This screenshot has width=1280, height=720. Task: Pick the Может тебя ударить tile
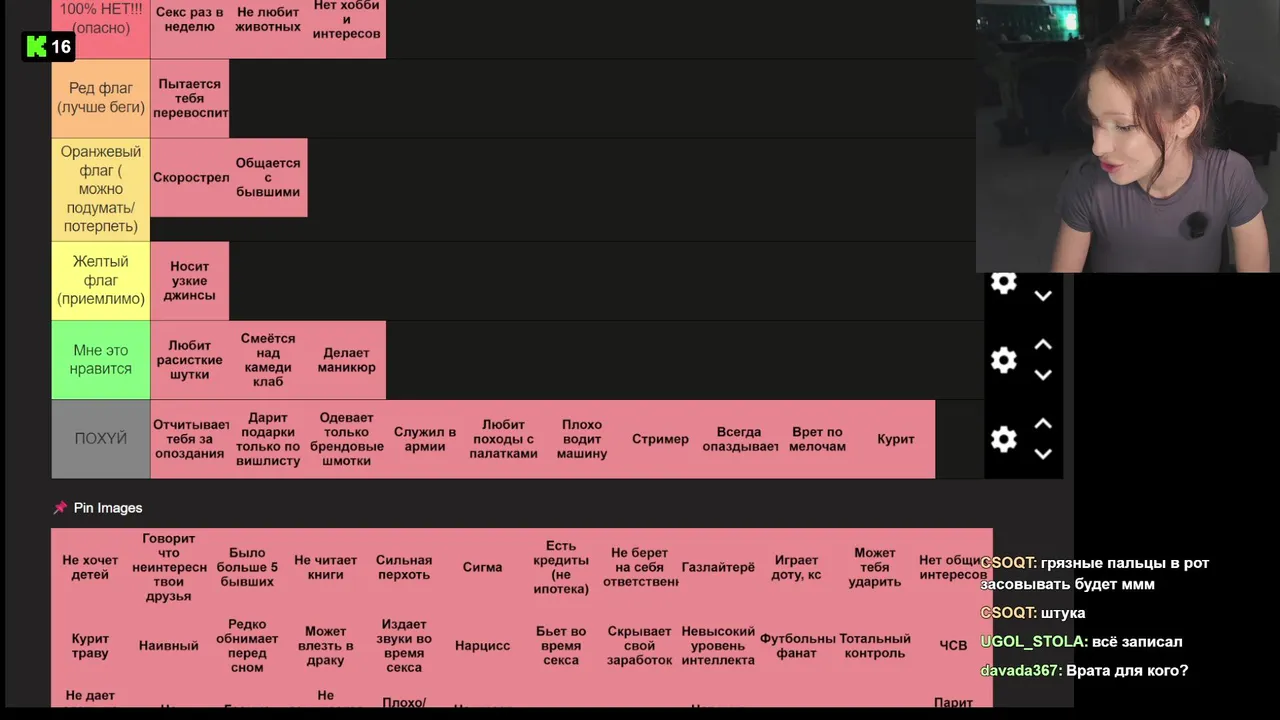[x=875, y=567]
